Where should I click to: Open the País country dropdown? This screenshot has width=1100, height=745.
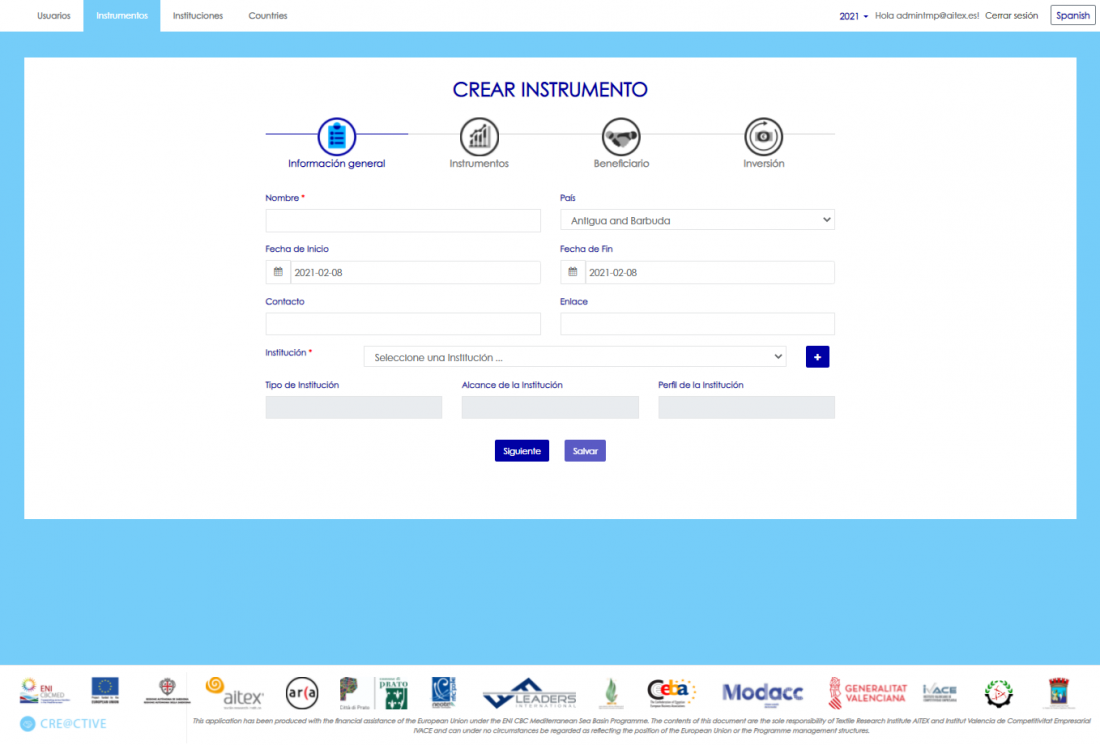point(697,219)
